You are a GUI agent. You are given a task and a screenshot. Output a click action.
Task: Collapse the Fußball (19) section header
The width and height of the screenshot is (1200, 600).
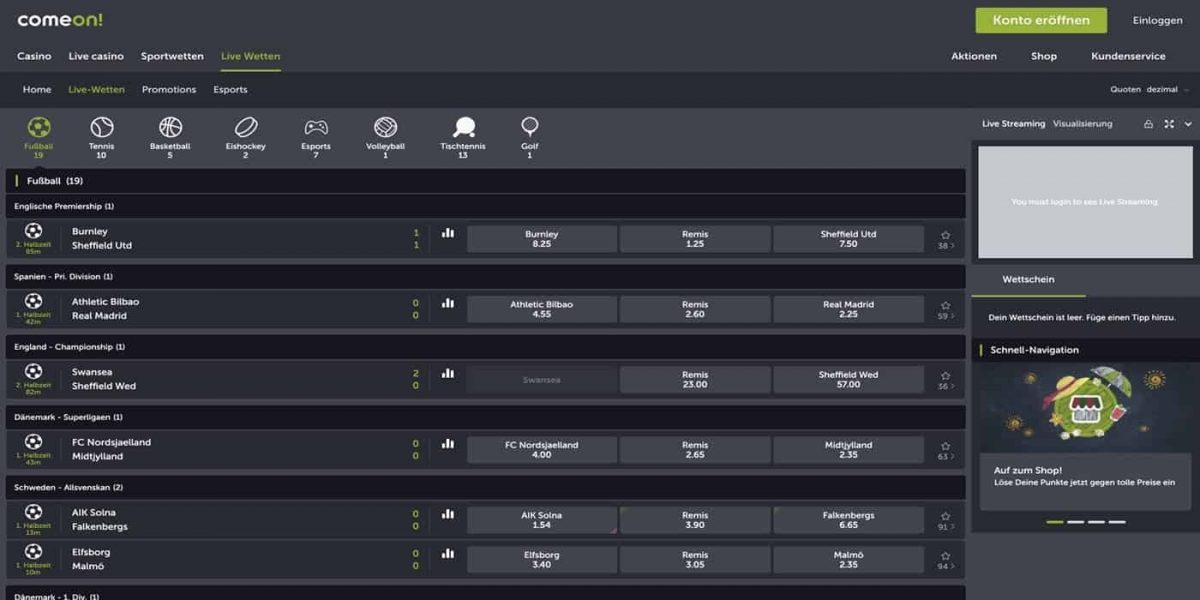click(x=486, y=181)
